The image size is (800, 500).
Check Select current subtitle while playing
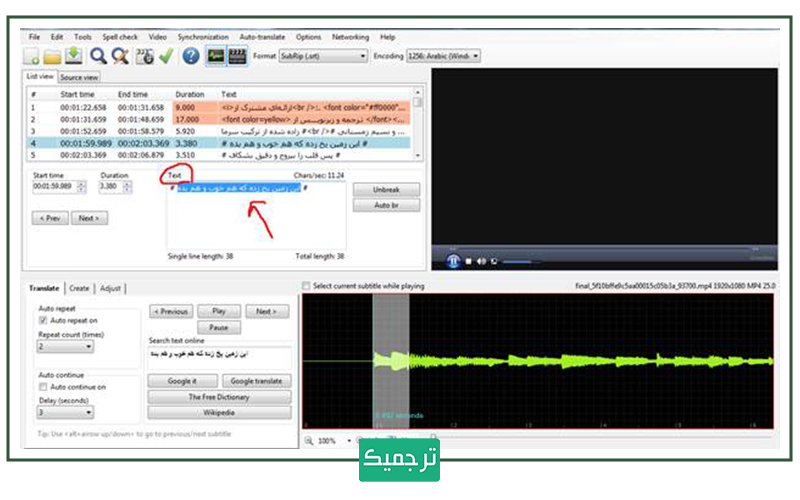(306, 286)
